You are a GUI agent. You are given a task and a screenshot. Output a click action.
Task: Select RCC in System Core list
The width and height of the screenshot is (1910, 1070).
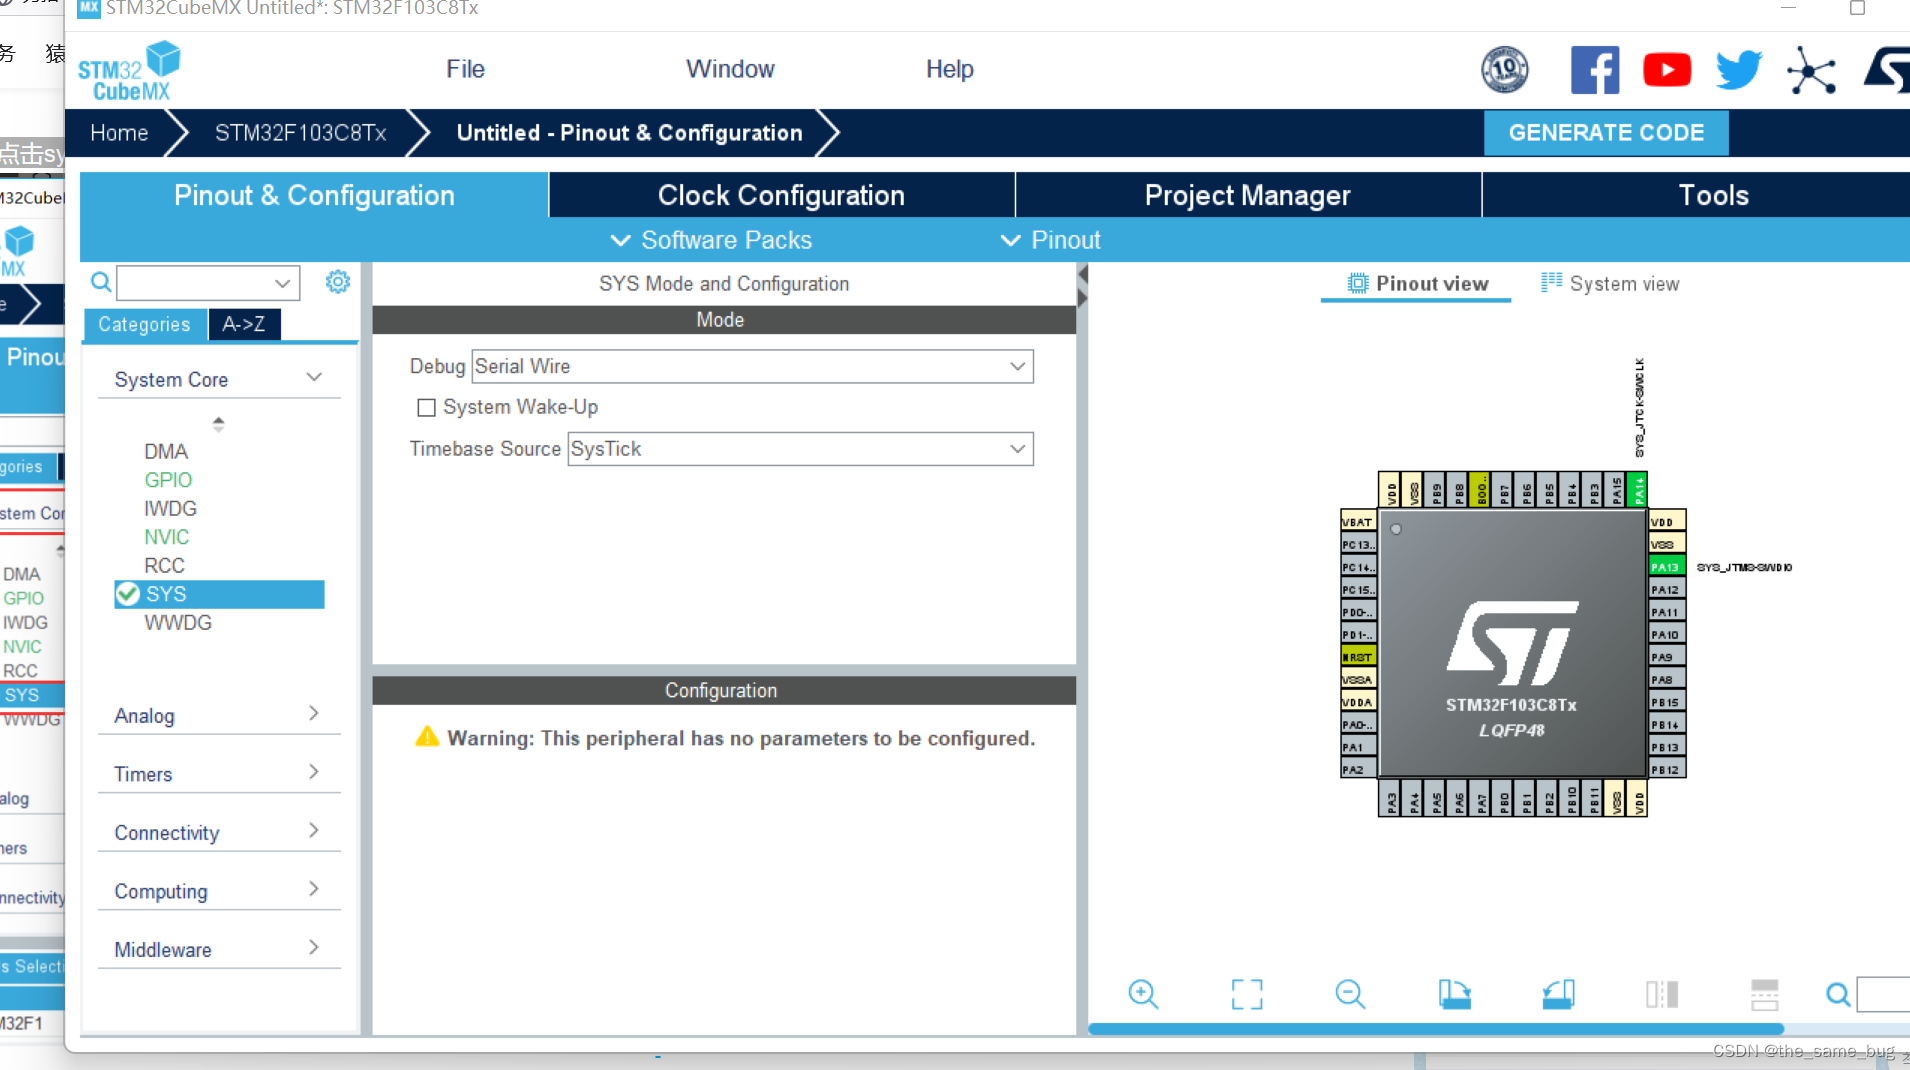click(164, 565)
